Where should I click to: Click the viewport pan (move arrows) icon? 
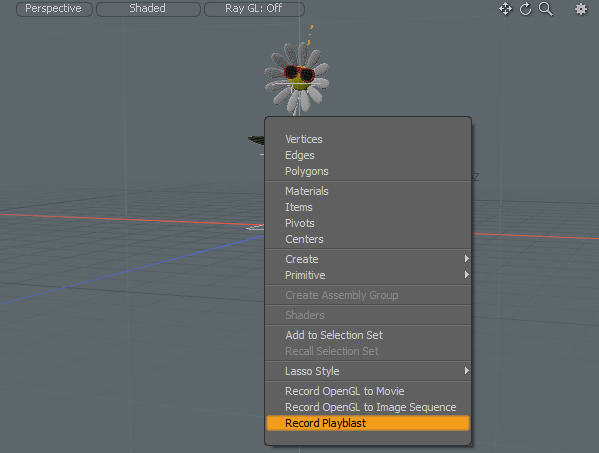pyautogui.click(x=505, y=9)
